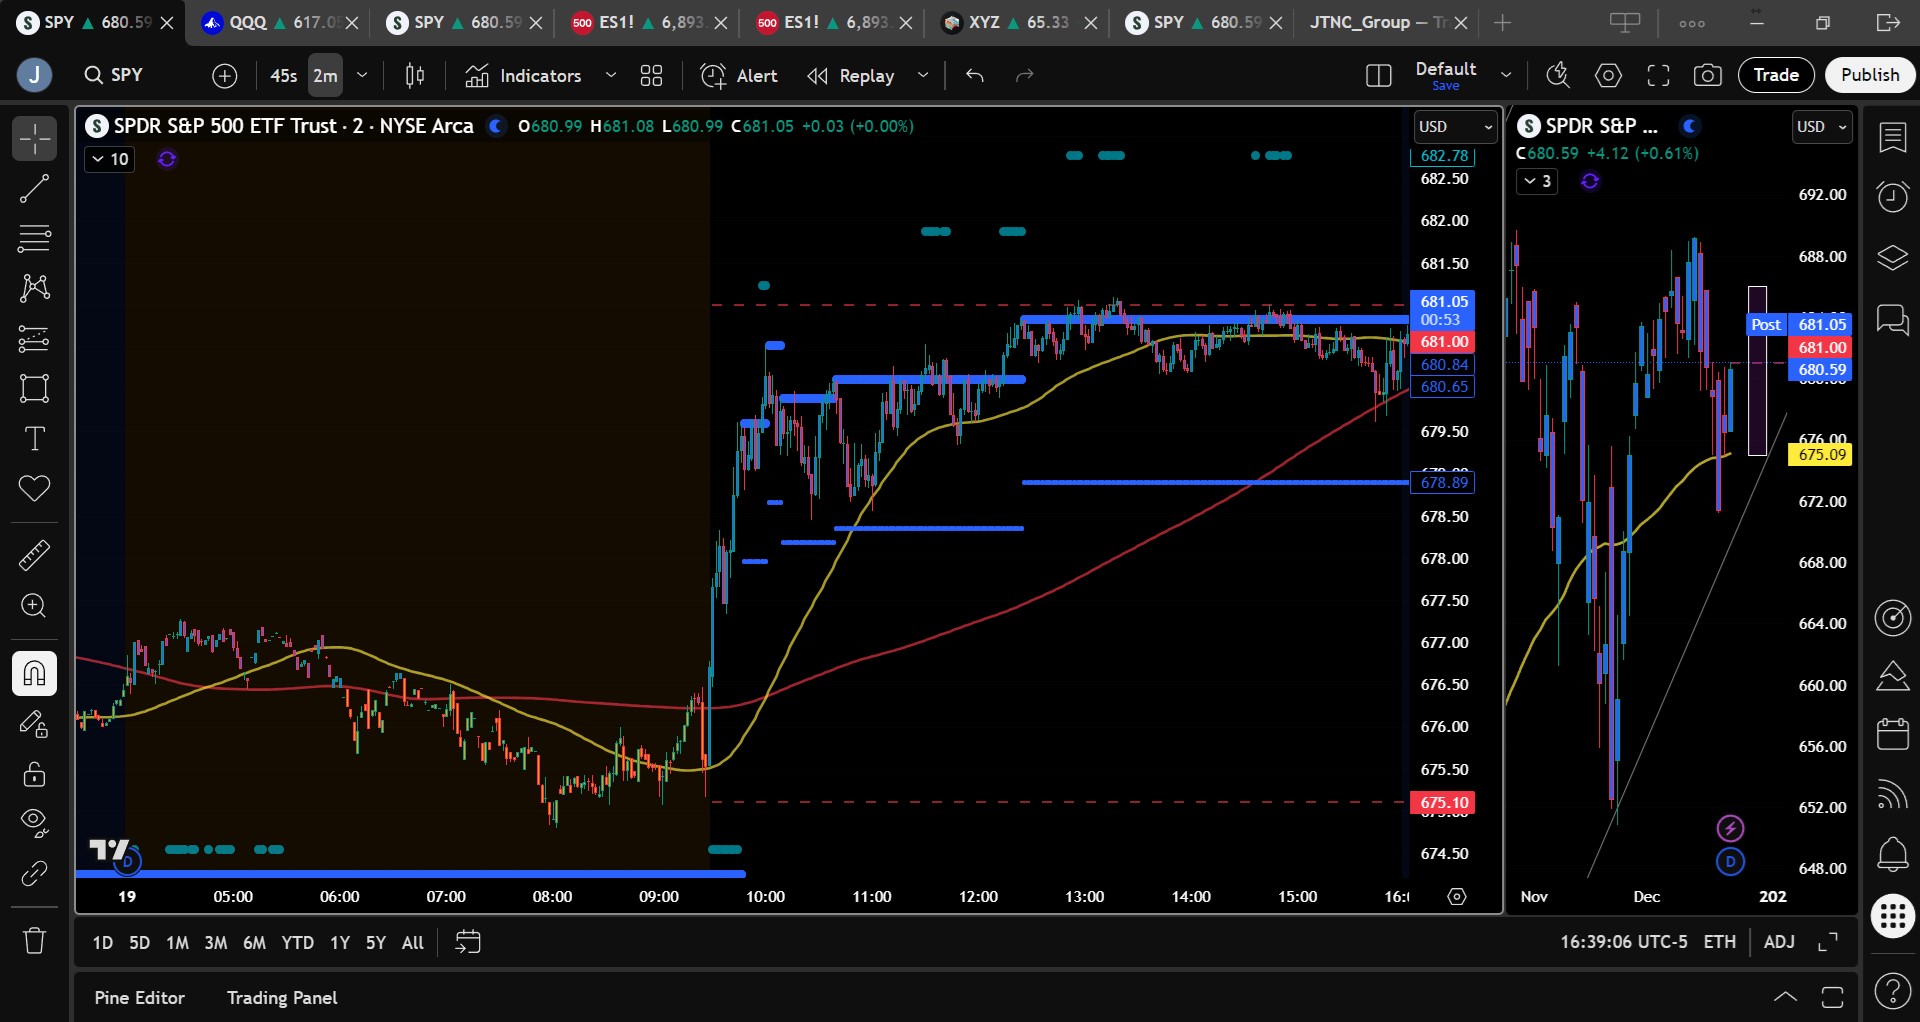Open the notifications bell panel
The height and width of the screenshot is (1022, 1920).
[x=1893, y=854]
